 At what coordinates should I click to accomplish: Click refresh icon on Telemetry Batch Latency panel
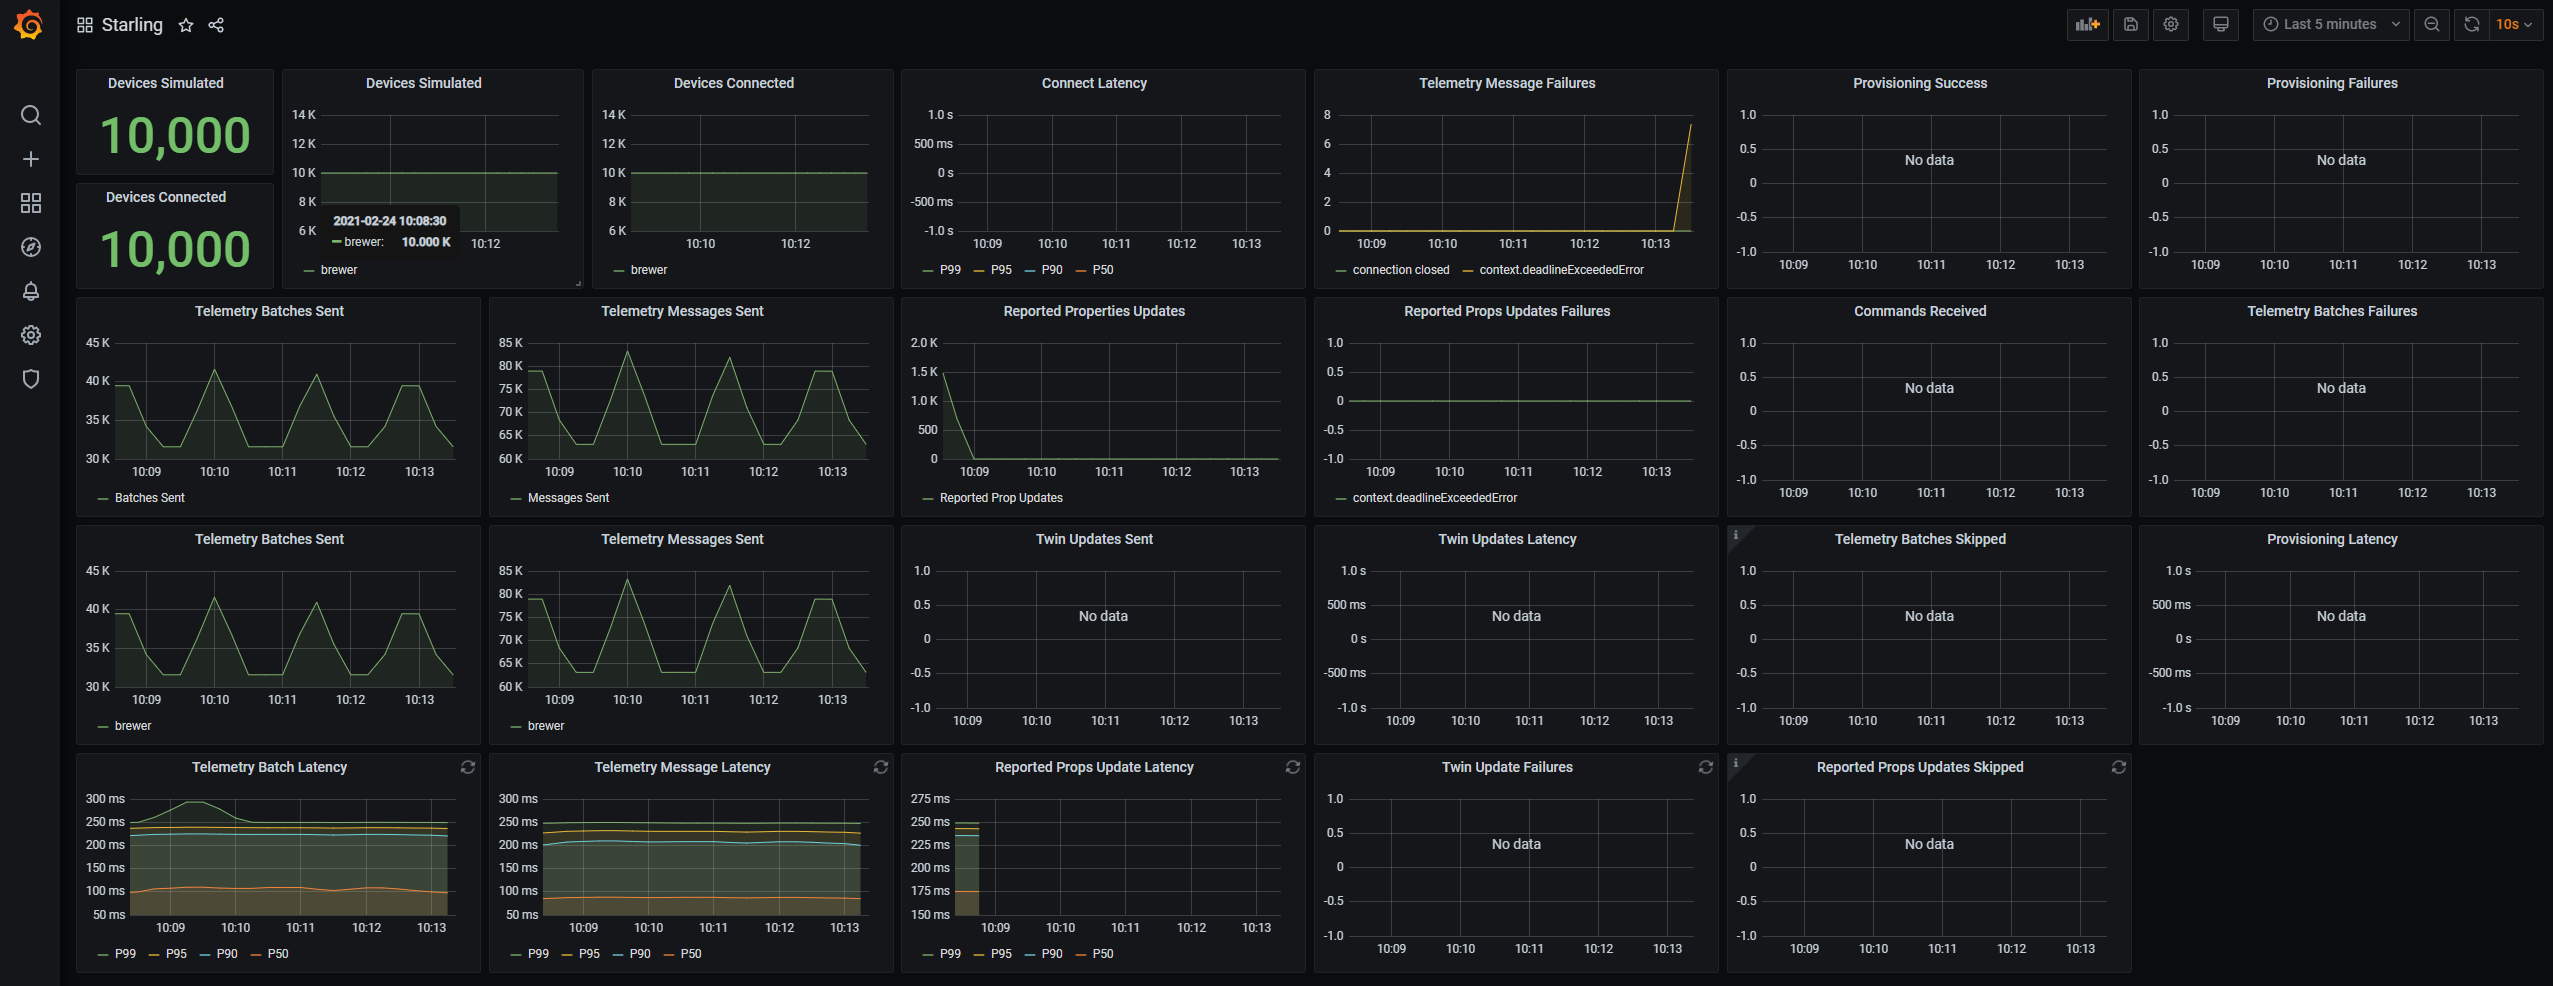(467, 767)
